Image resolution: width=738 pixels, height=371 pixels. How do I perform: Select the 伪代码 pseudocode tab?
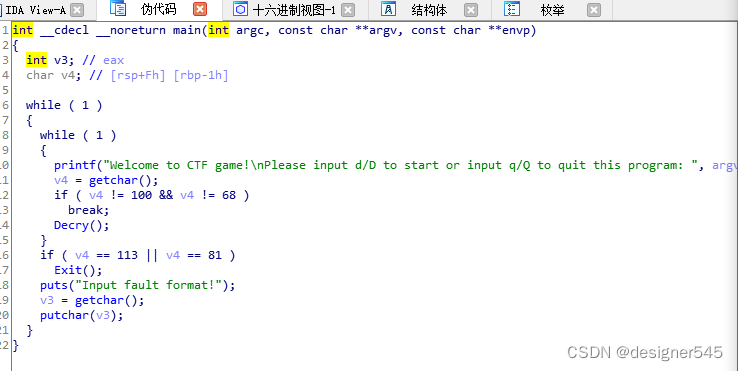[x=159, y=9]
